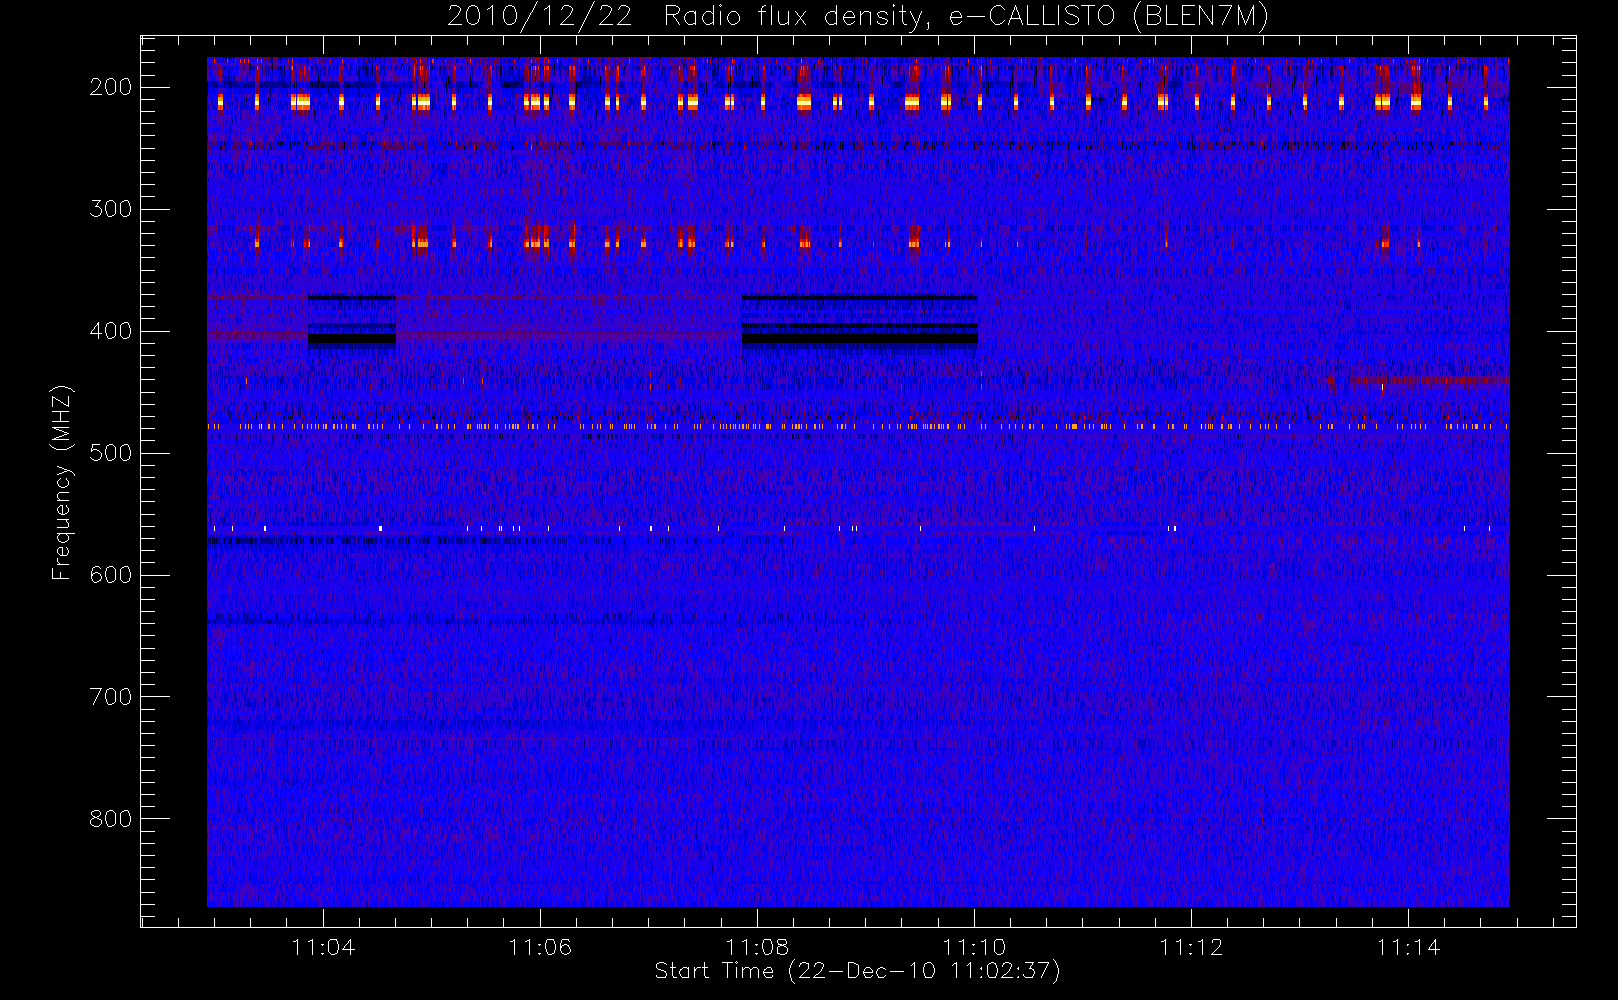Click the 11:14 time tick label
The height and width of the screenshot is (1000, 1618).
(1408, 947)
